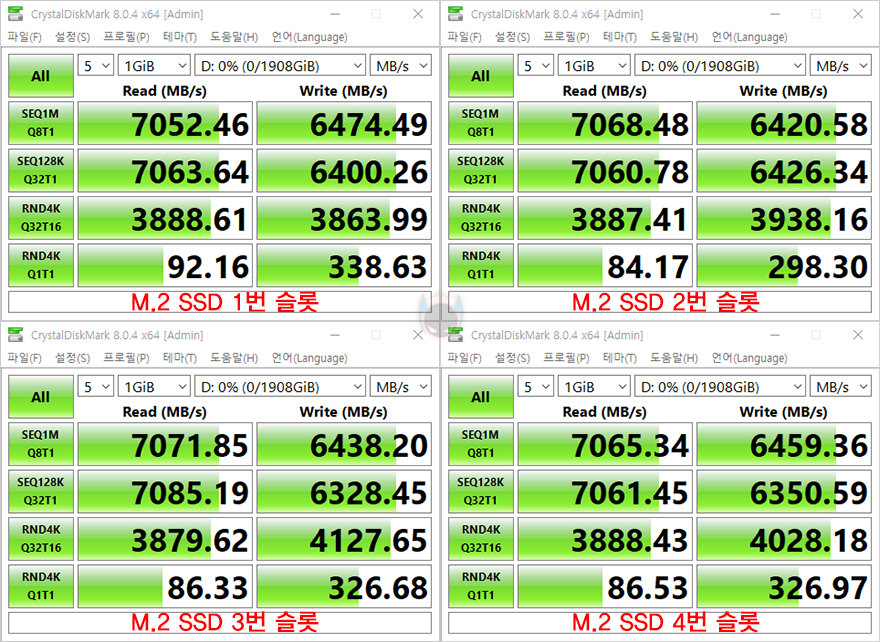Viewport: 880px width, 642px height.
Task: Start SEQ1M Q8T1 test in 3번 슬롯 window
Action: point(40,444)
